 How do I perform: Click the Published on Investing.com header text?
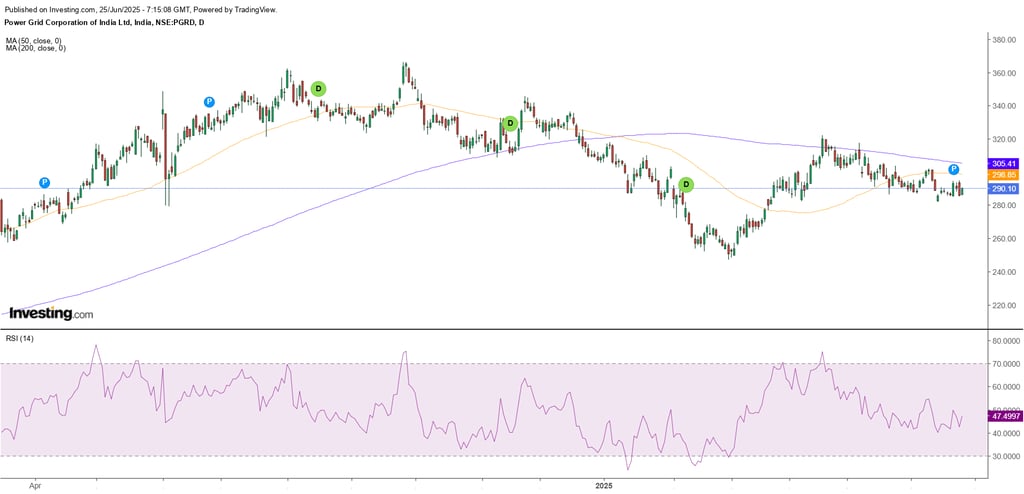point(140,10)
